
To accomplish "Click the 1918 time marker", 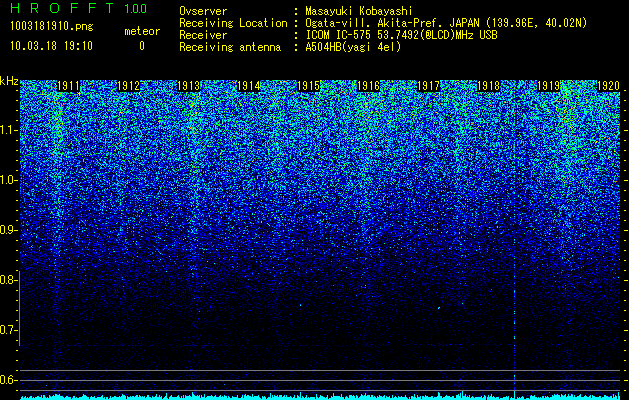I will coord(489,86).
